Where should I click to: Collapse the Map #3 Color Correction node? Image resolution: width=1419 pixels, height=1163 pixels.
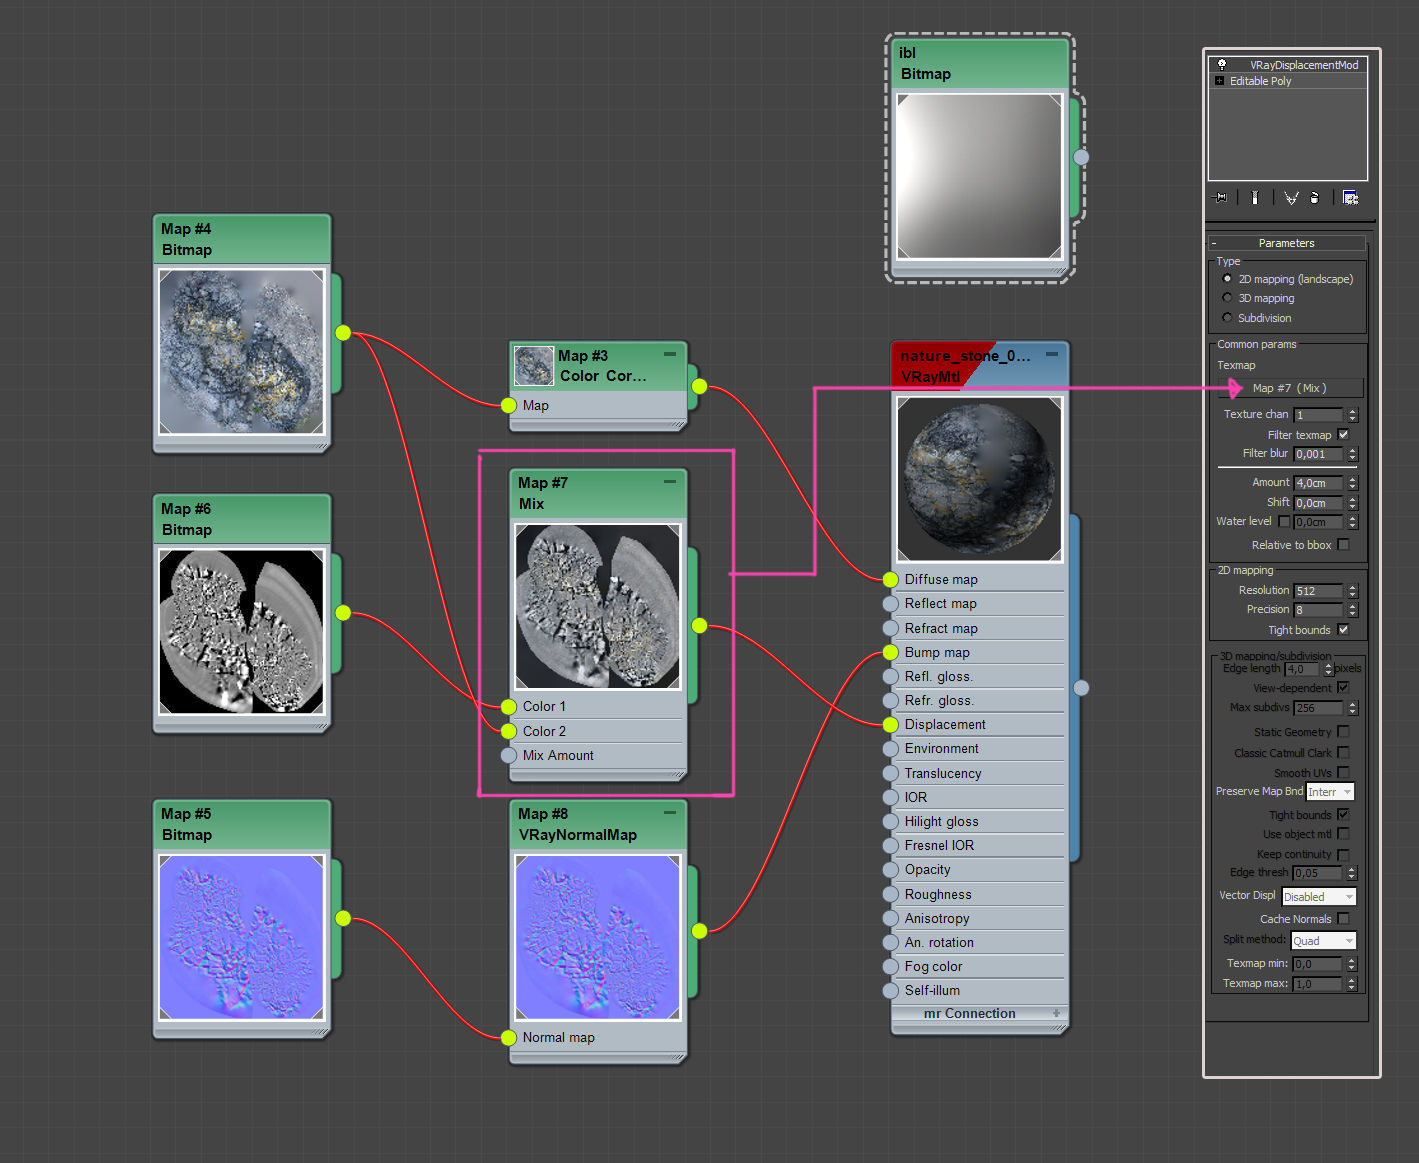[x=670, y=354]
